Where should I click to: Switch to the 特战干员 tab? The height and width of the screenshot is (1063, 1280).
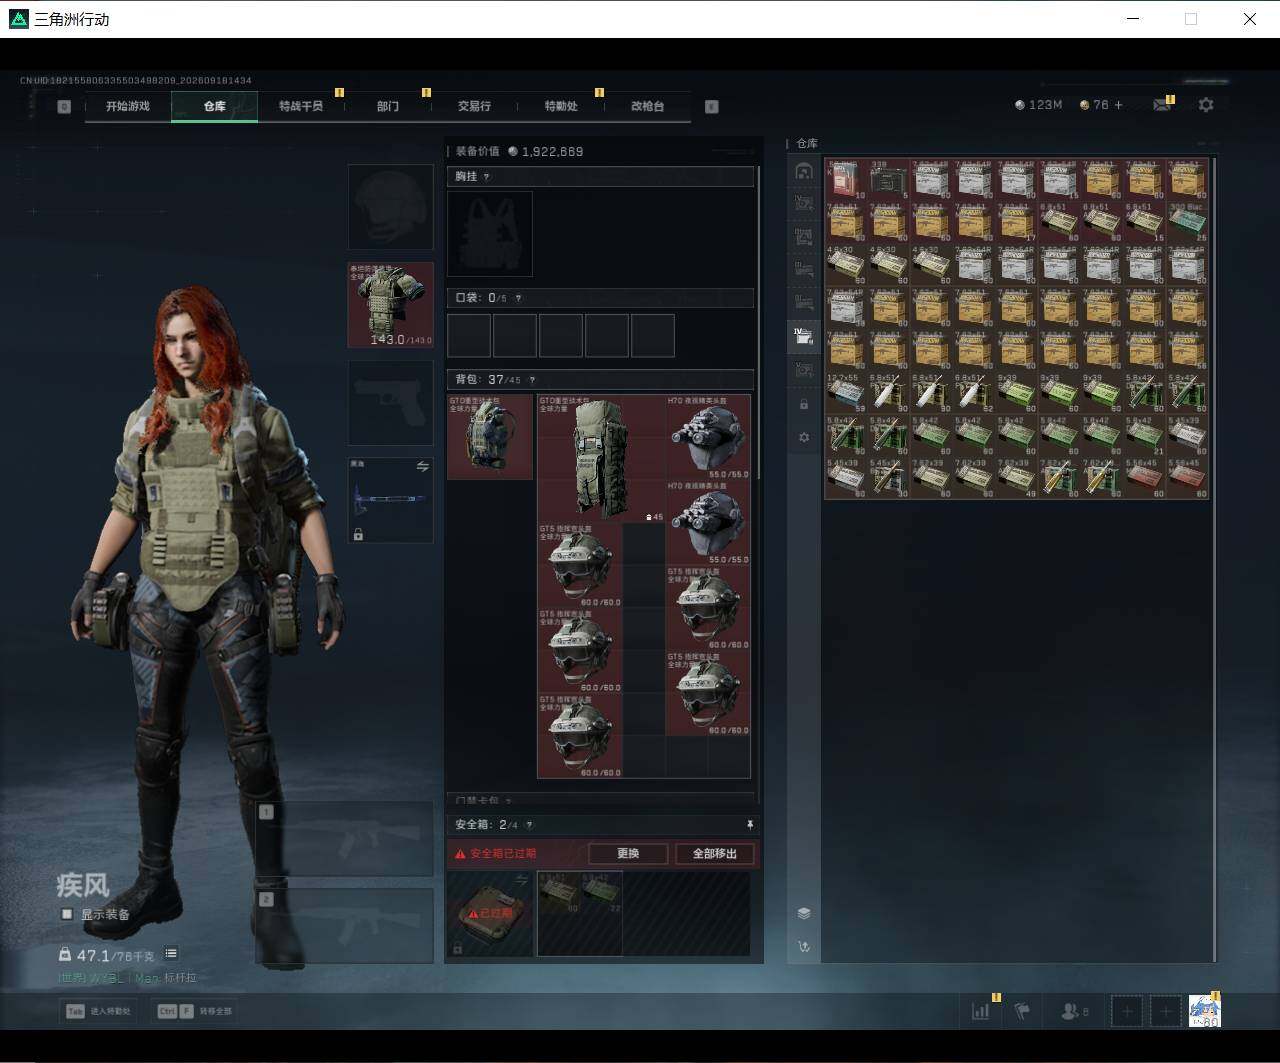[301, 106]
